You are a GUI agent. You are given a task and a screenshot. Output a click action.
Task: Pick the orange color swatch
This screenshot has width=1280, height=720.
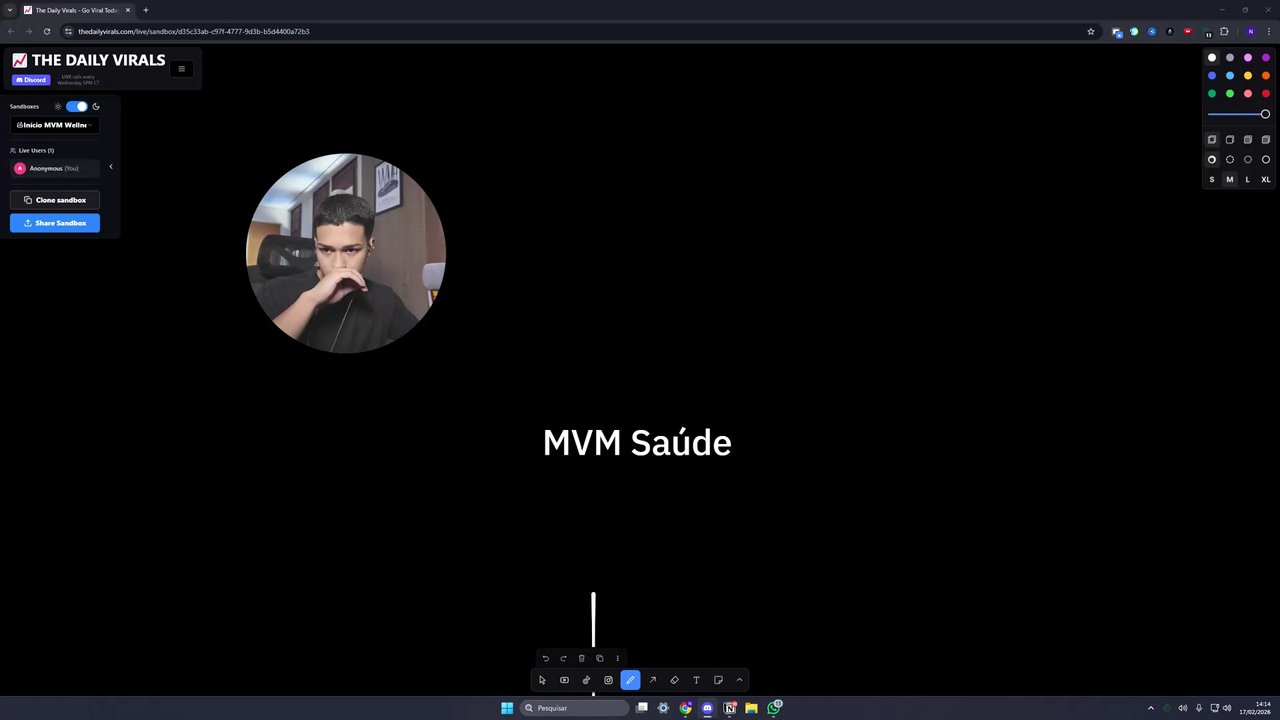point(1266,76)
